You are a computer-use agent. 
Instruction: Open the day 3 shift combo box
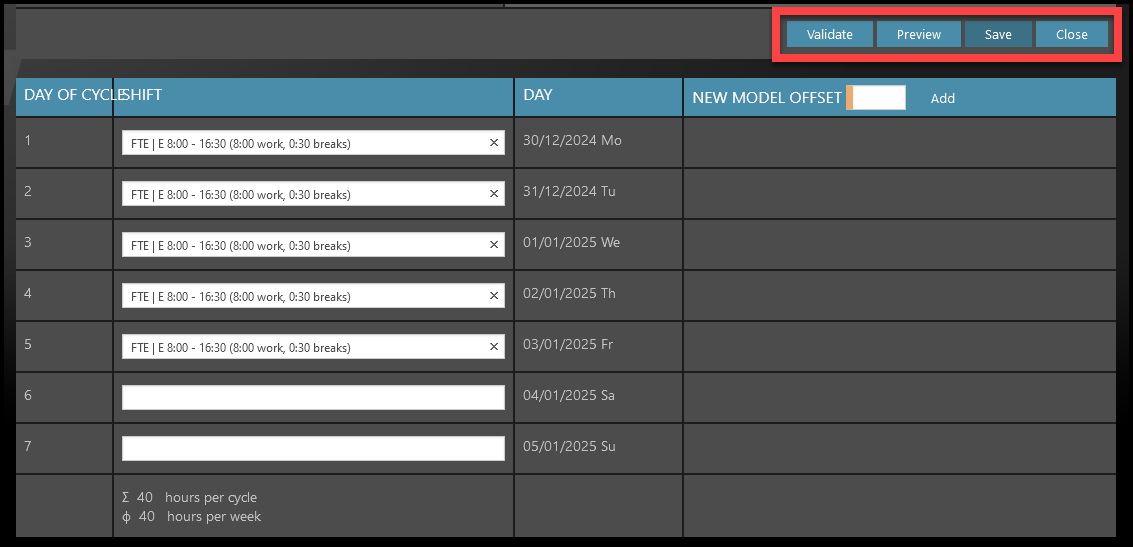coord(300,245)
